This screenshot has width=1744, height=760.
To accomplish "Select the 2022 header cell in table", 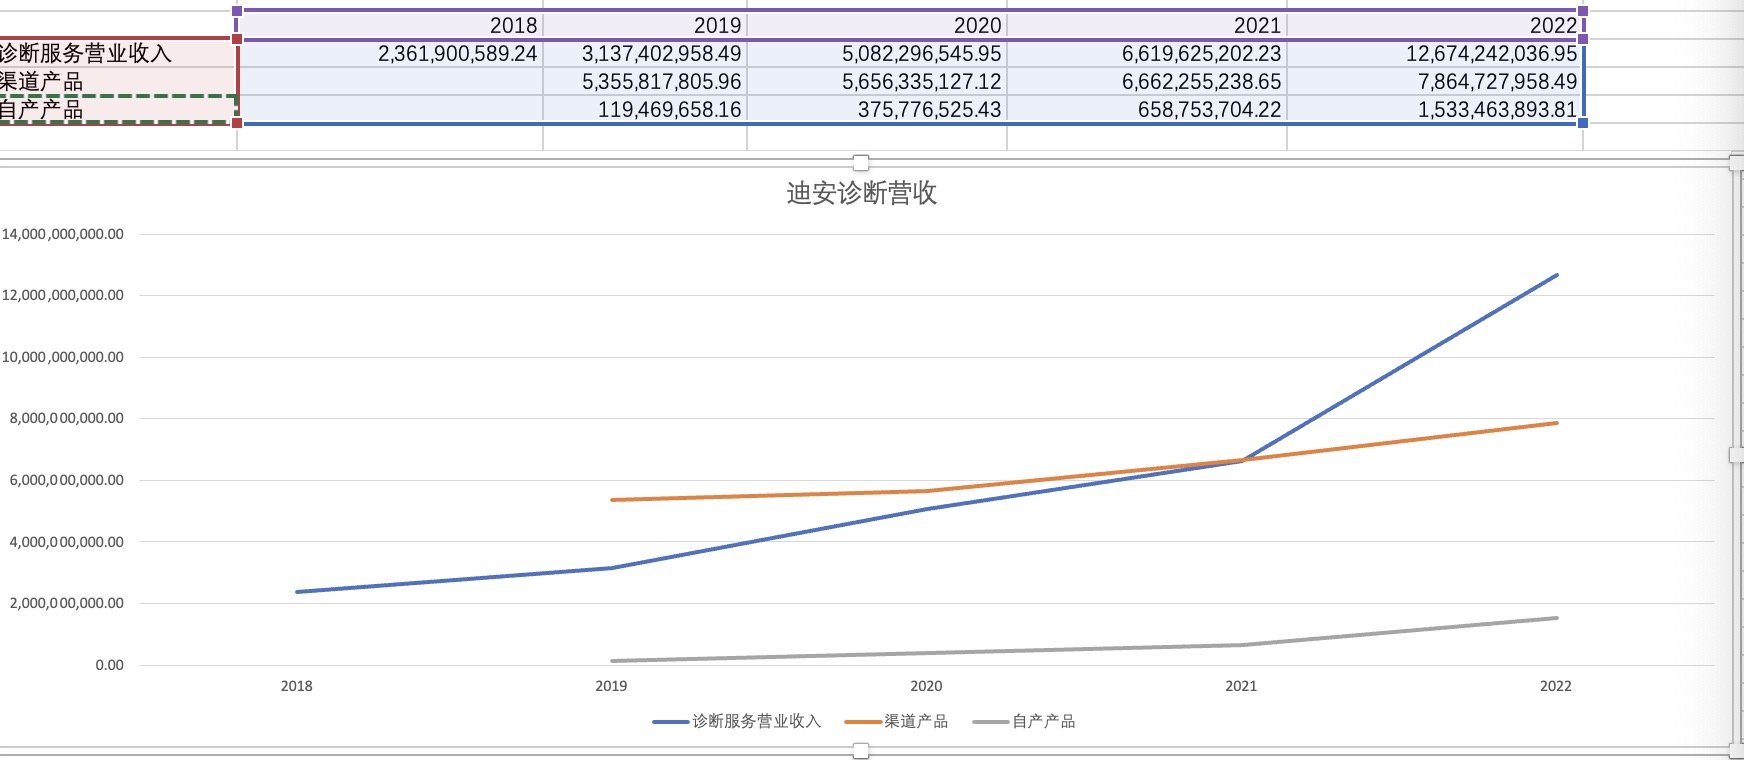I will click(1434, 25).
